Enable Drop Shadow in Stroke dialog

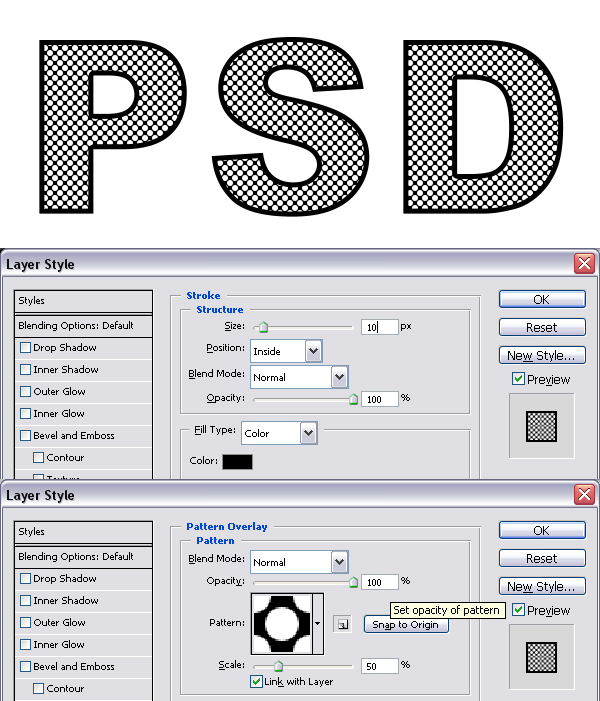[25, 347]
